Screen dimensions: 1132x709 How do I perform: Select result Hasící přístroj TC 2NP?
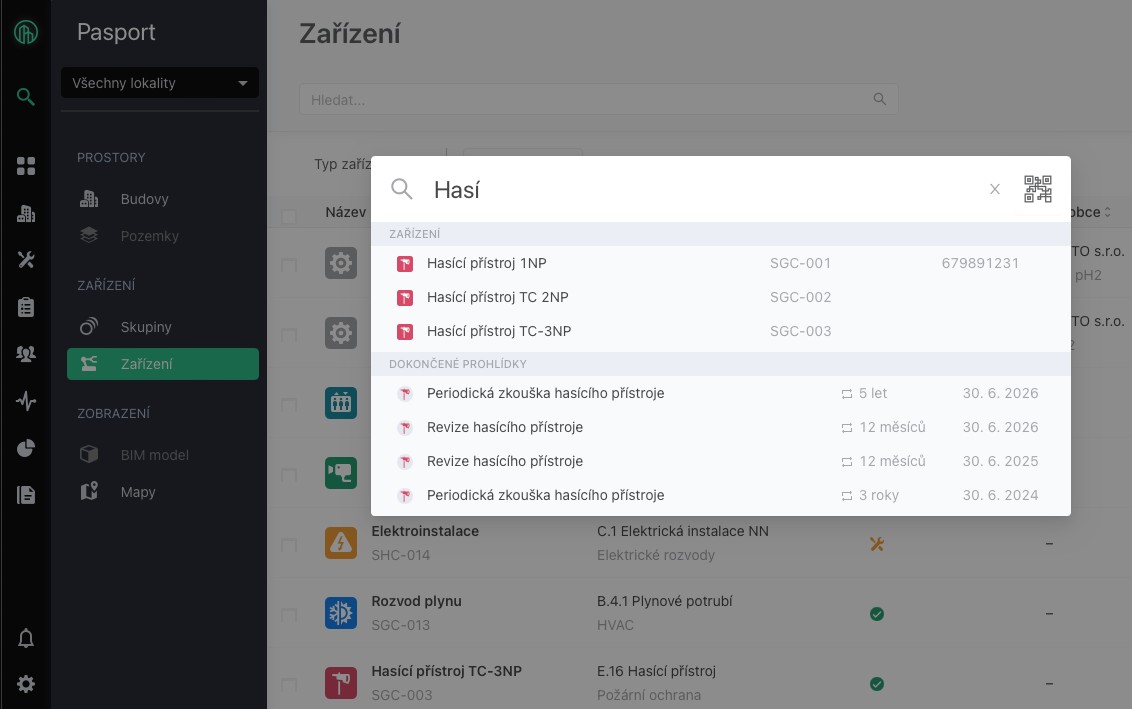497,297
